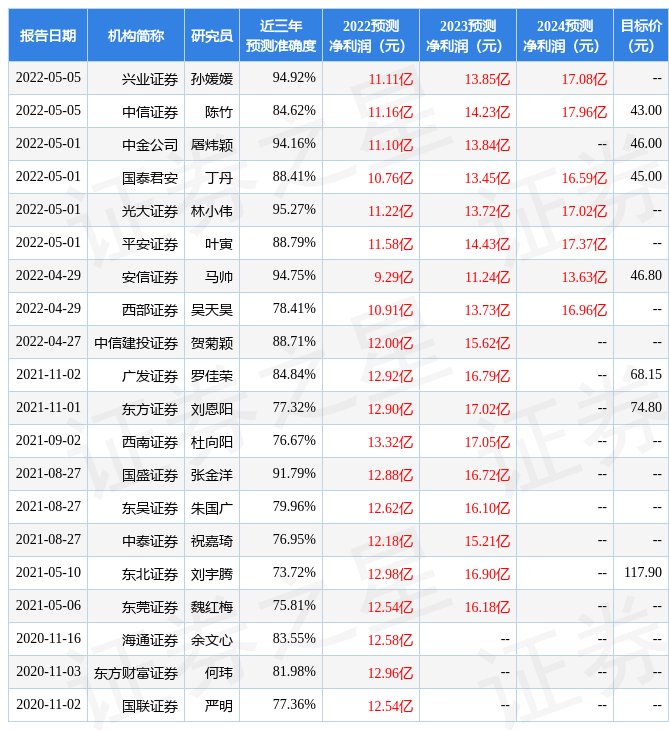Click the 机构简称 column header
Image resolution: width=669 pixels, height=730 pixels.
tap(135, 35)
